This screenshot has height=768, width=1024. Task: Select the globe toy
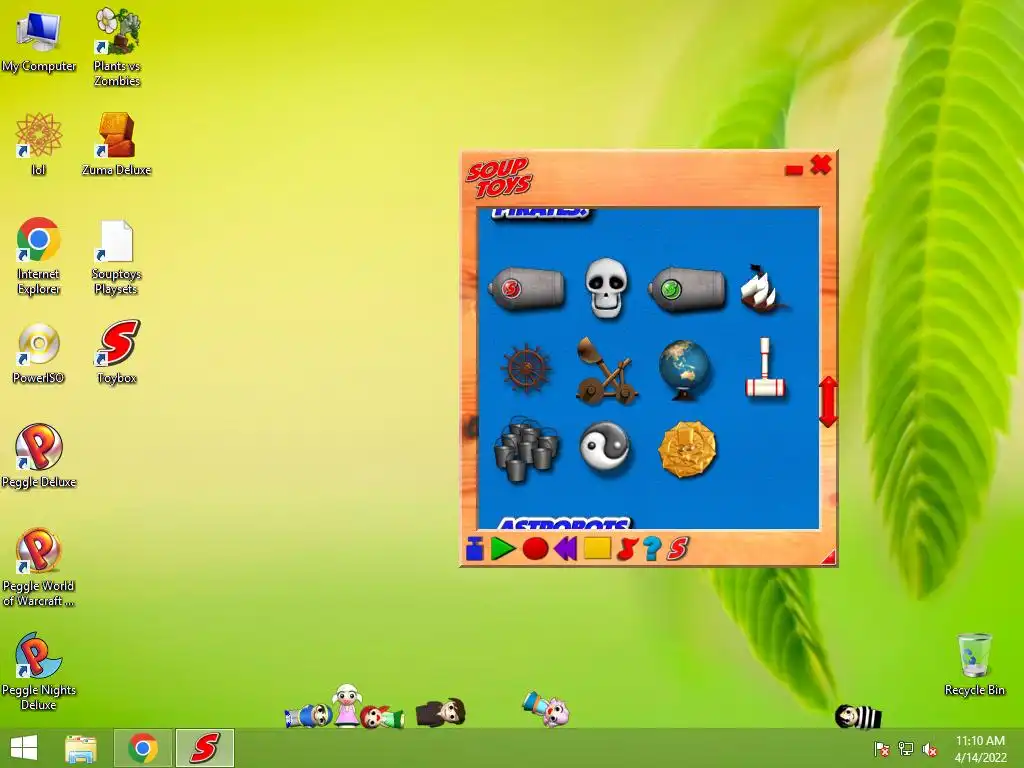(684, 369)
